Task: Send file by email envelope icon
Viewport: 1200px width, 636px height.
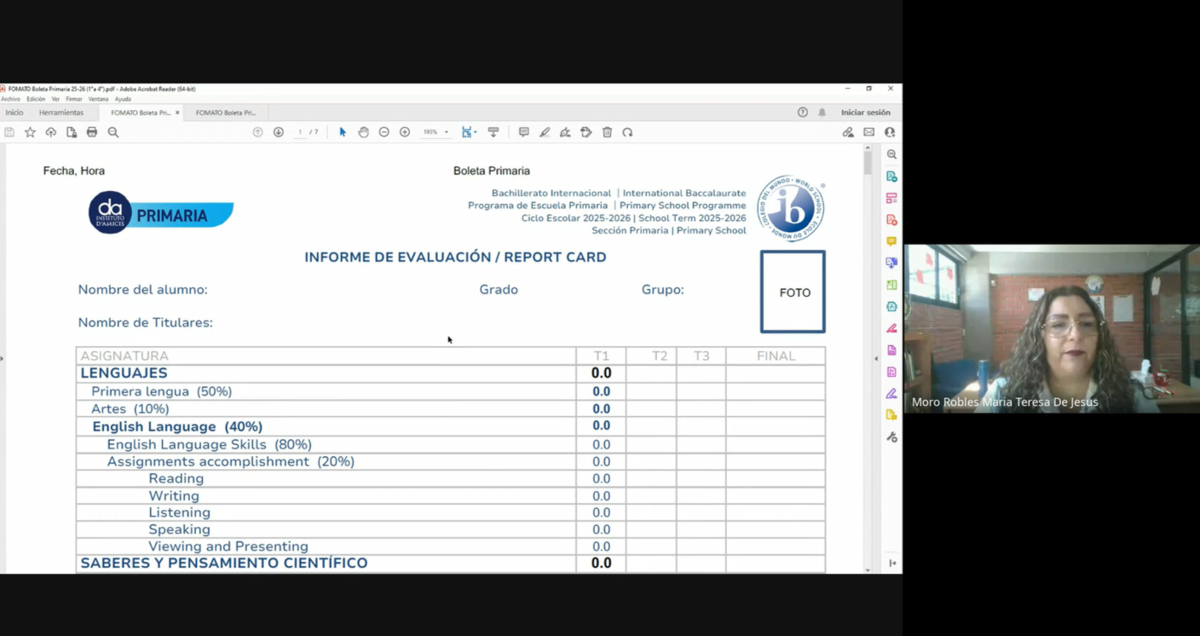Action: pos(869,132)
